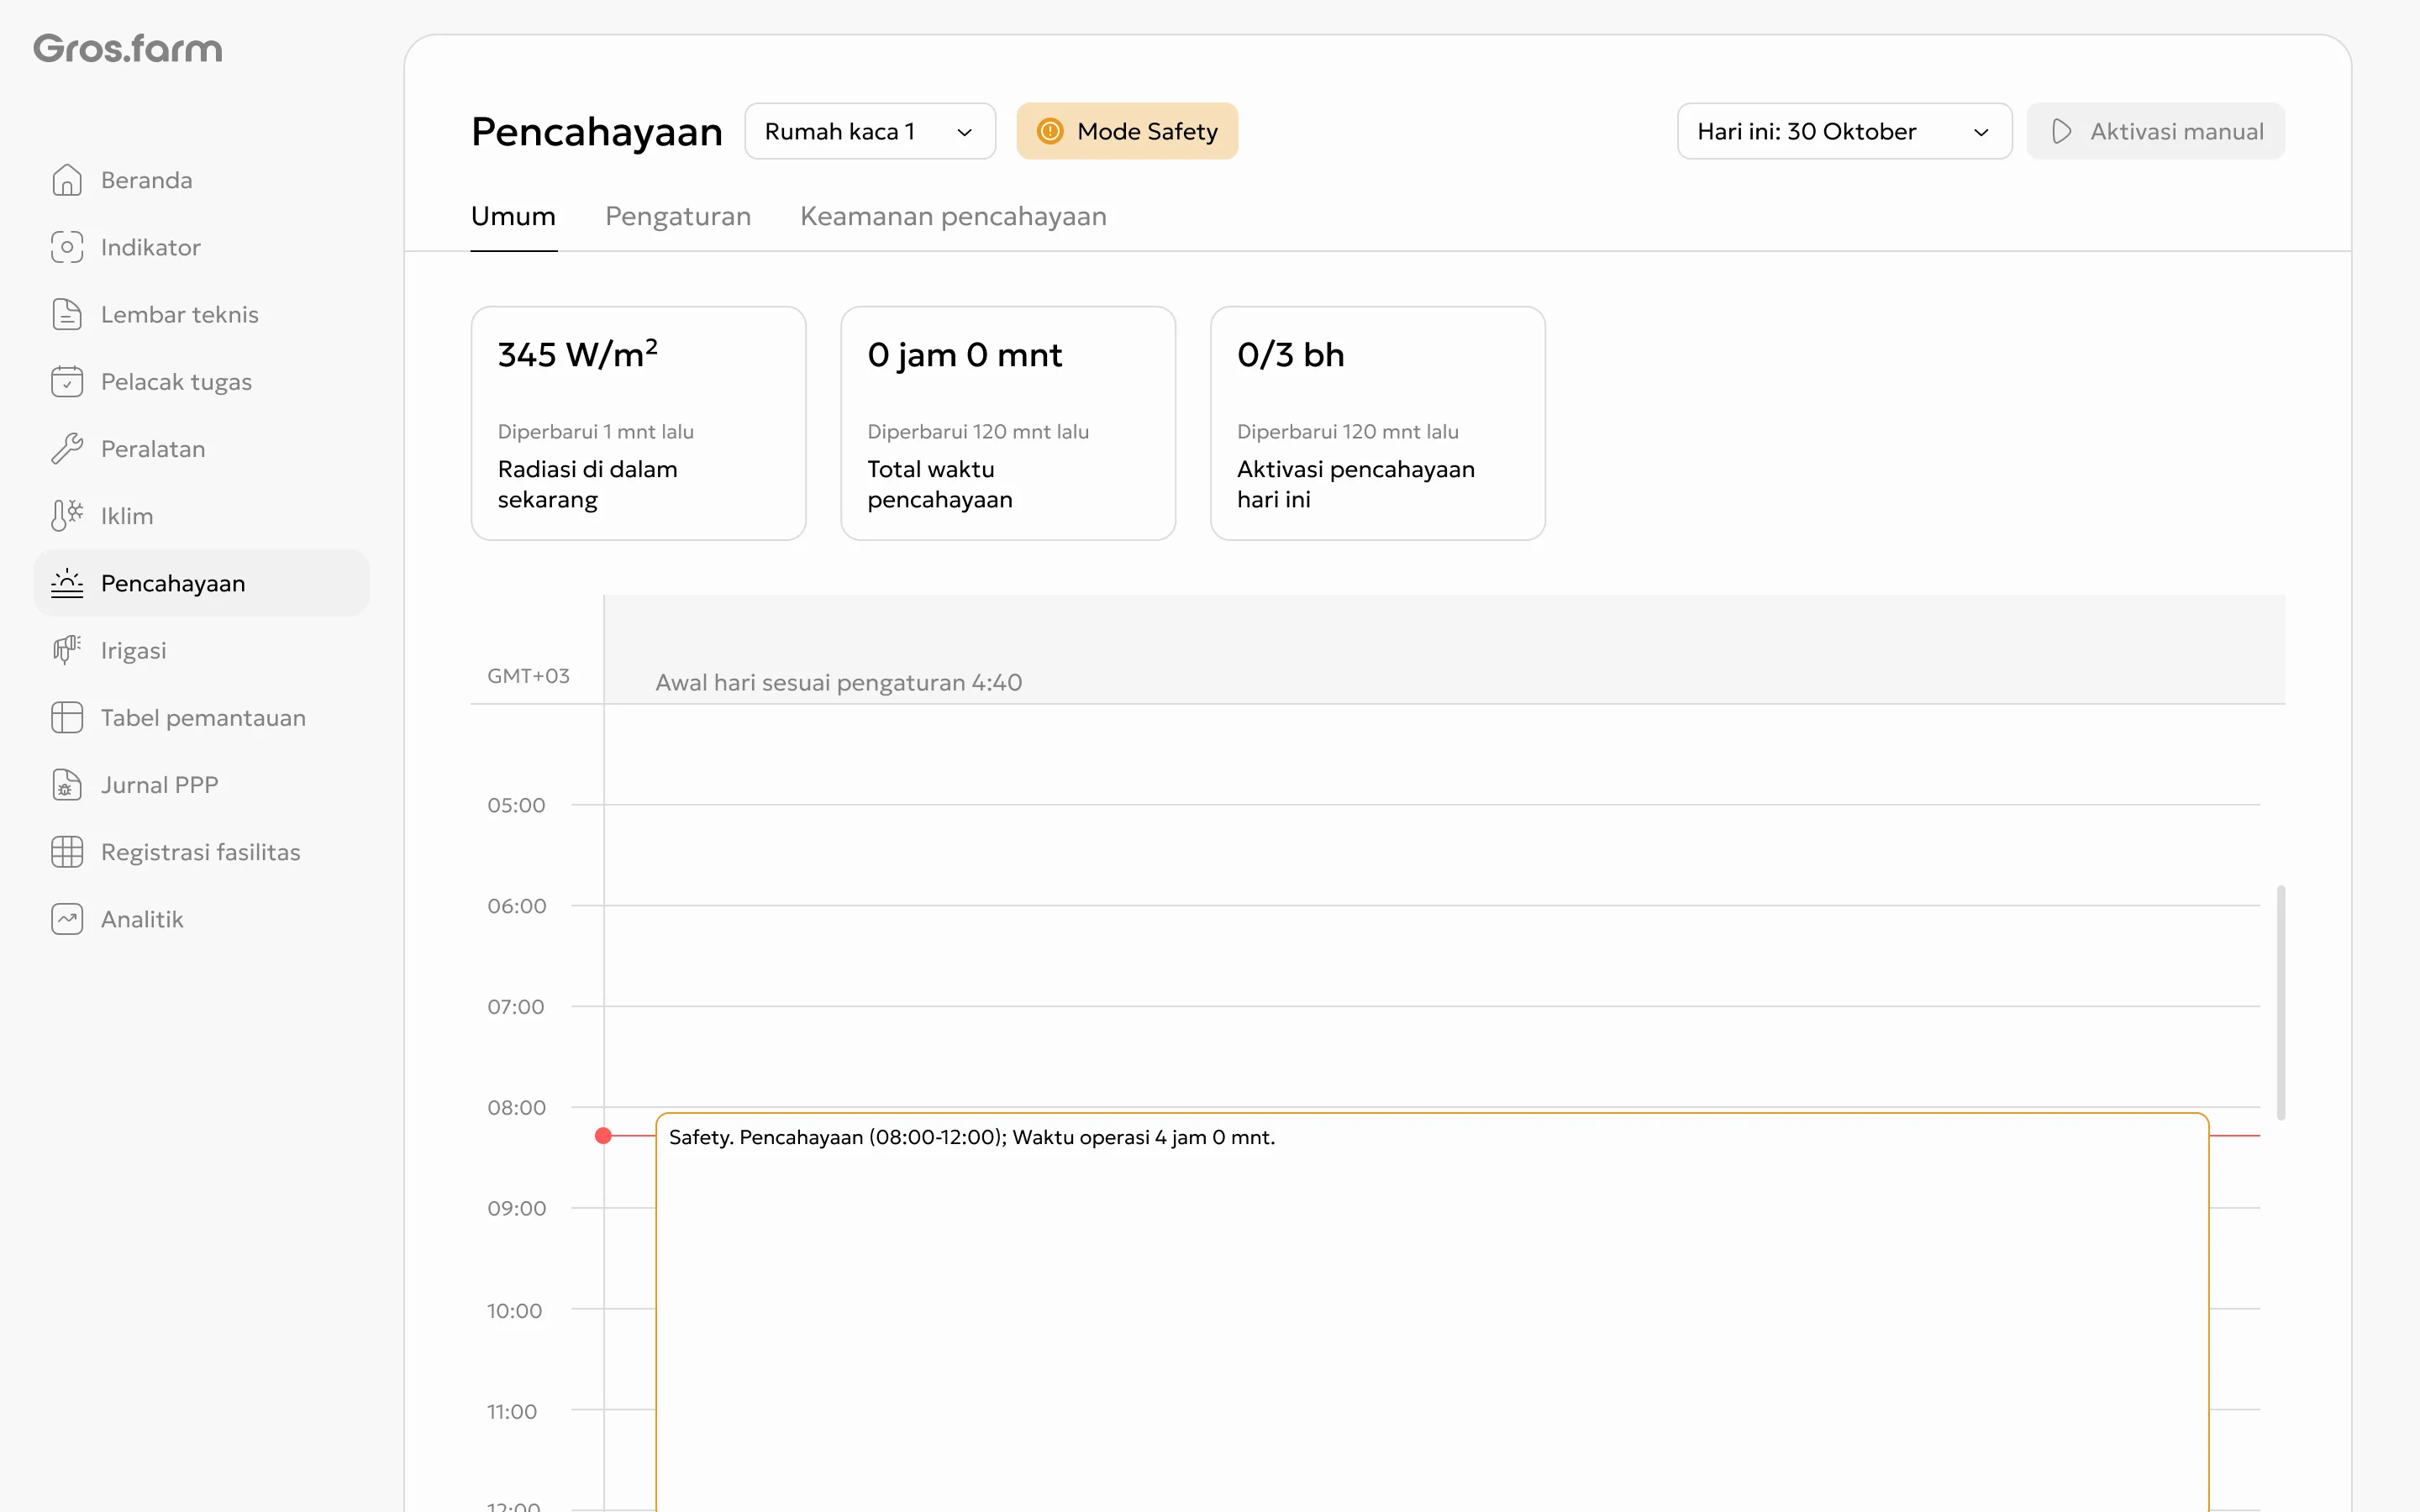Click the Awal hari sesuai pengaturan 4:40 label
This screenshot has height=1512, width=2420.
[x=838, y=682]
